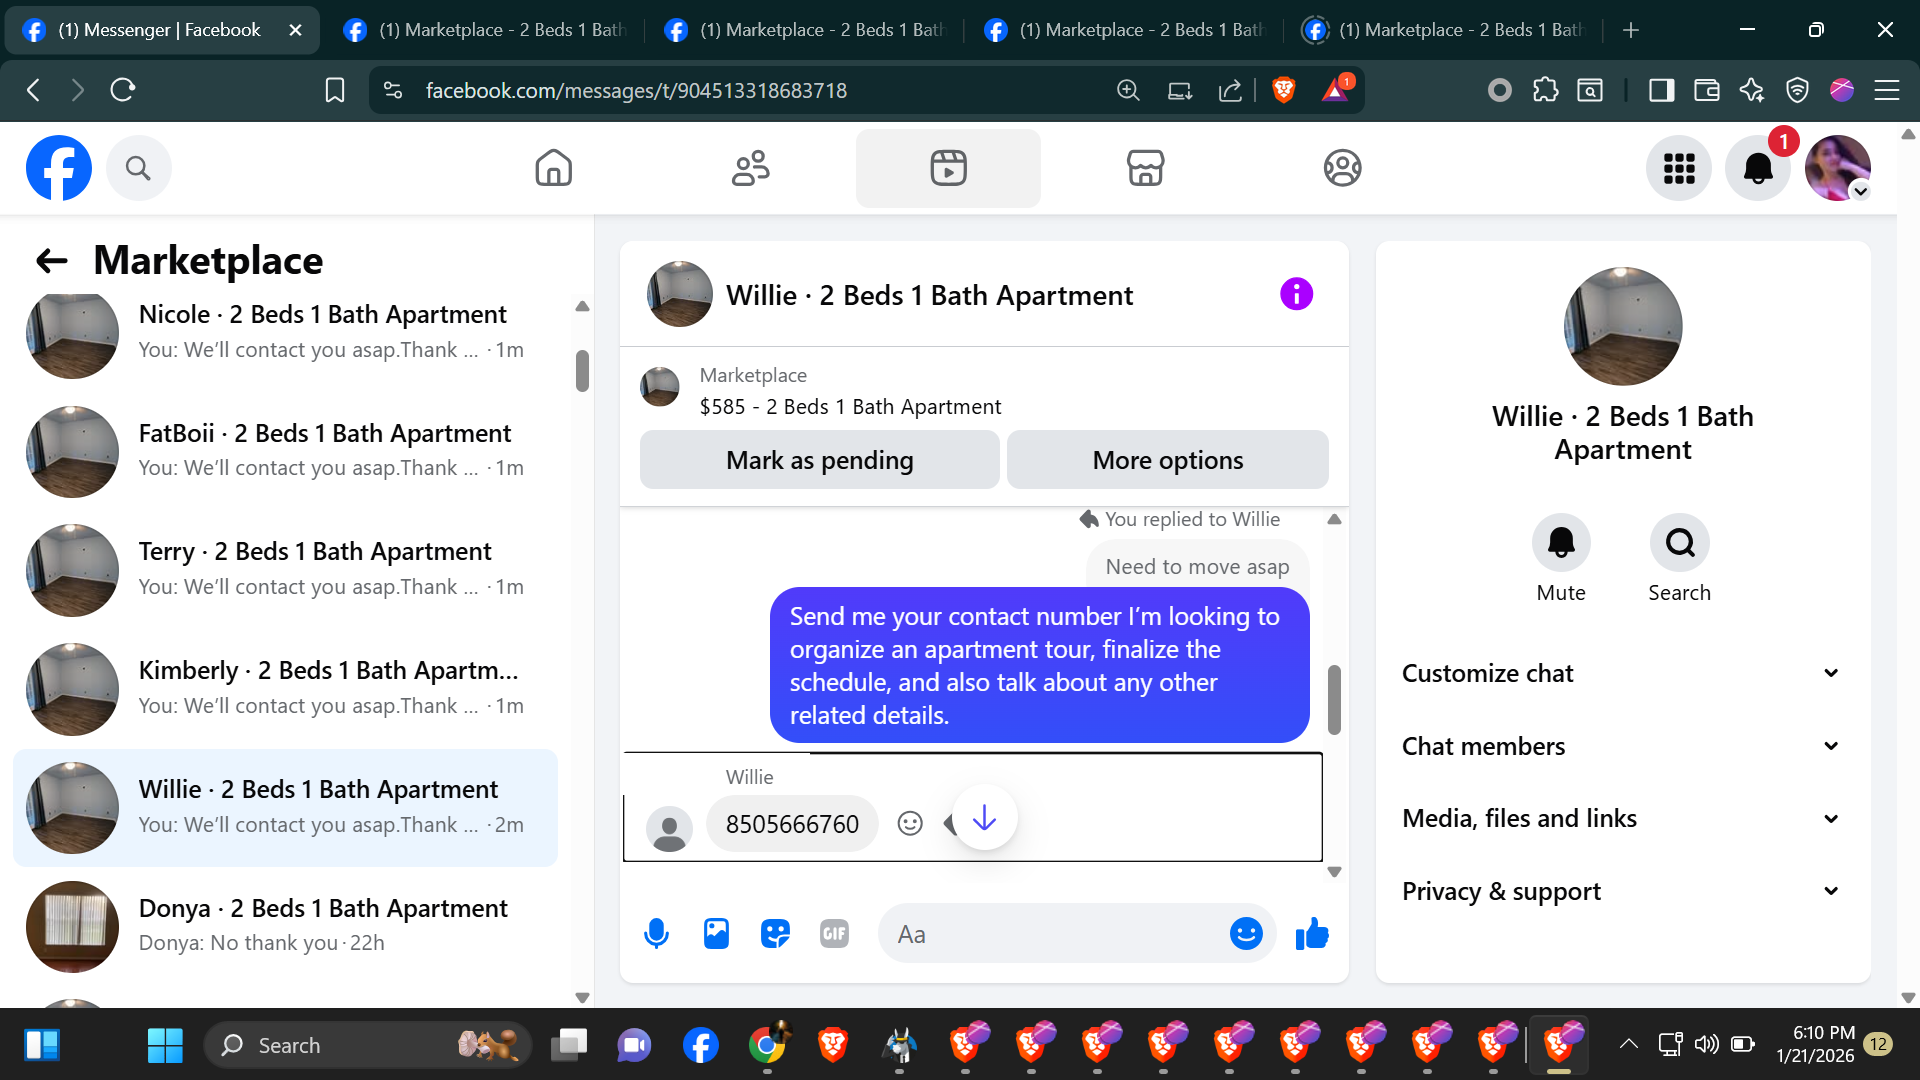Send a thumbs up like
1920x1080 pixels.
tap(1312, 934)
